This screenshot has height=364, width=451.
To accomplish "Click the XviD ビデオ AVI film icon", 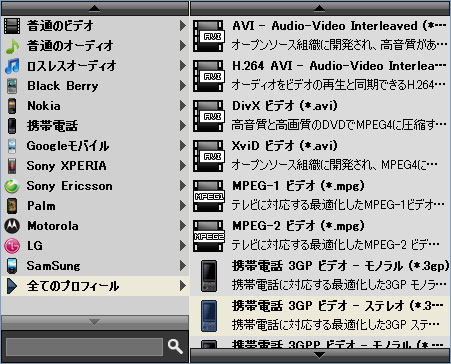I will pos(208,156).
